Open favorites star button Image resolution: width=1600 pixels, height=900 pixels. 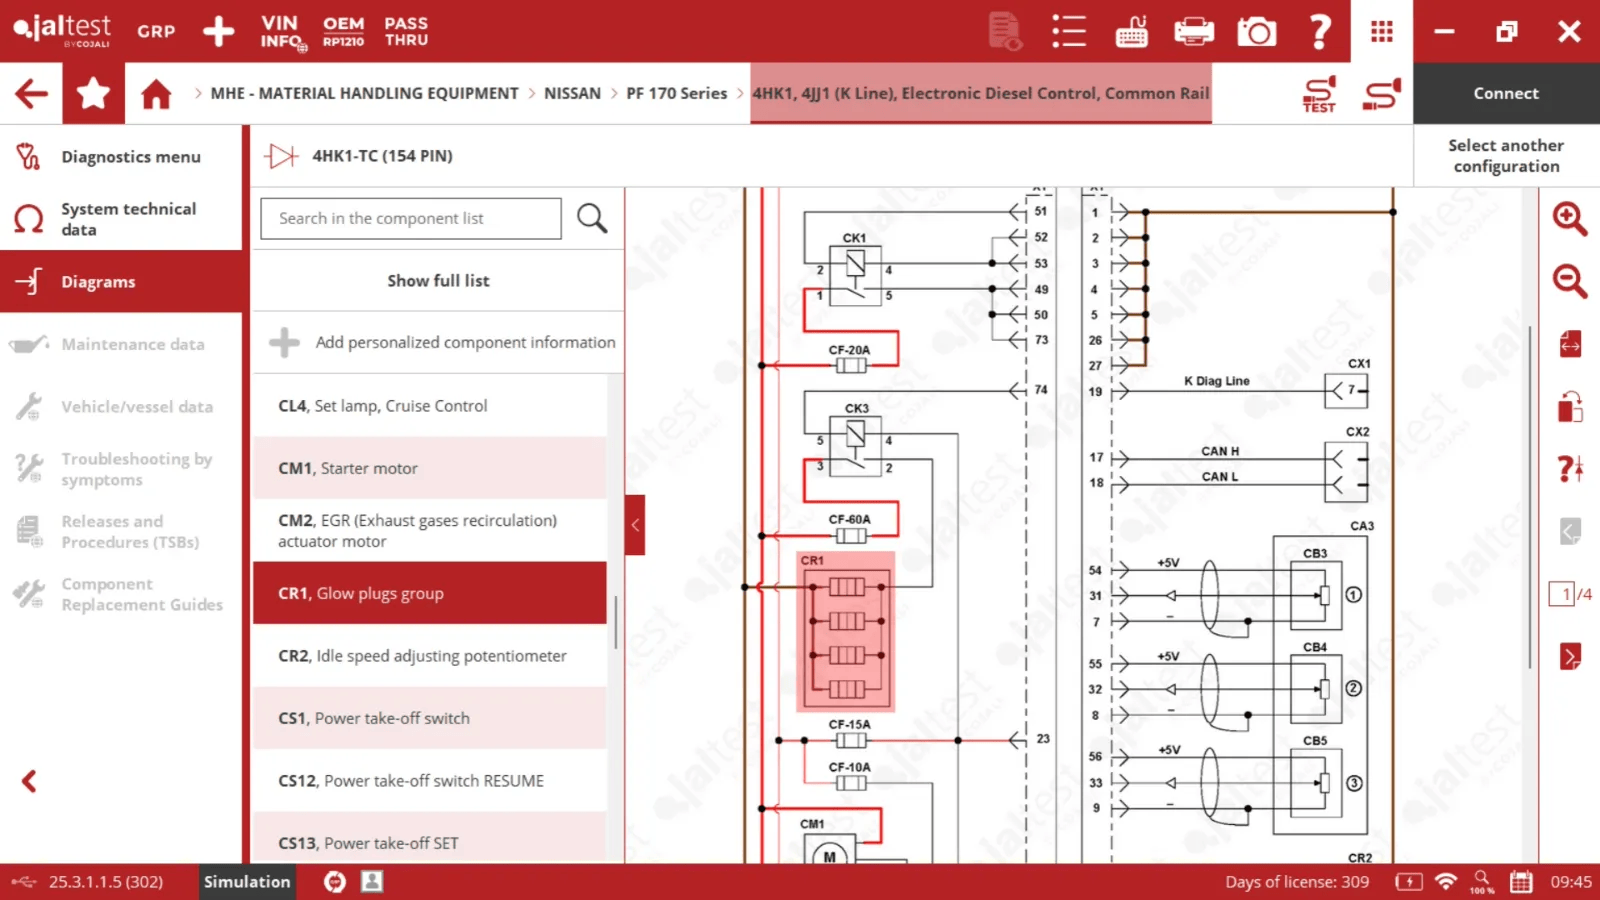pos(93,94)
